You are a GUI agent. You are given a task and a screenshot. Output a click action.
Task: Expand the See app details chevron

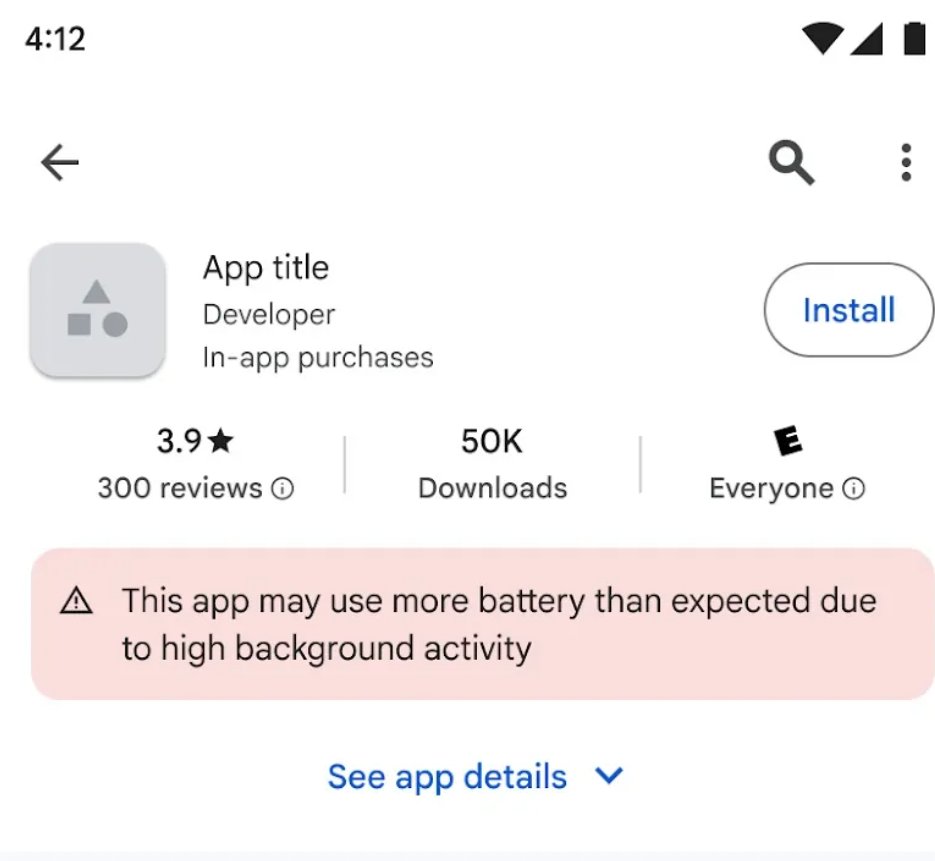(x=608, y=777)
